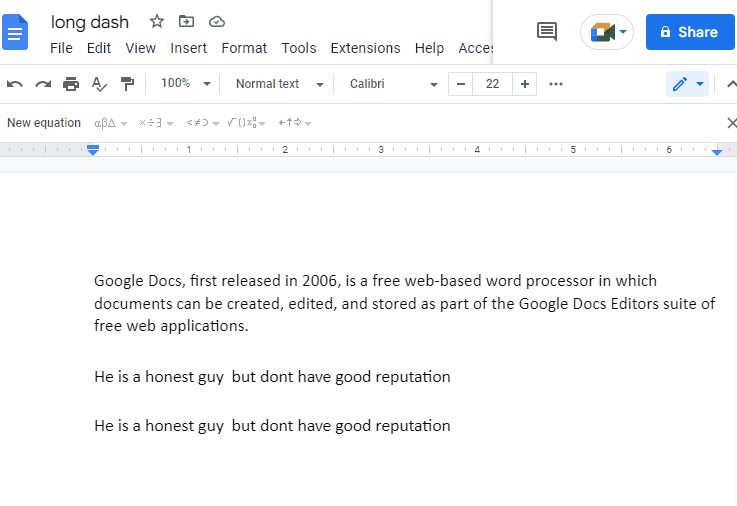Open the Tools menu

pos(299,48)
